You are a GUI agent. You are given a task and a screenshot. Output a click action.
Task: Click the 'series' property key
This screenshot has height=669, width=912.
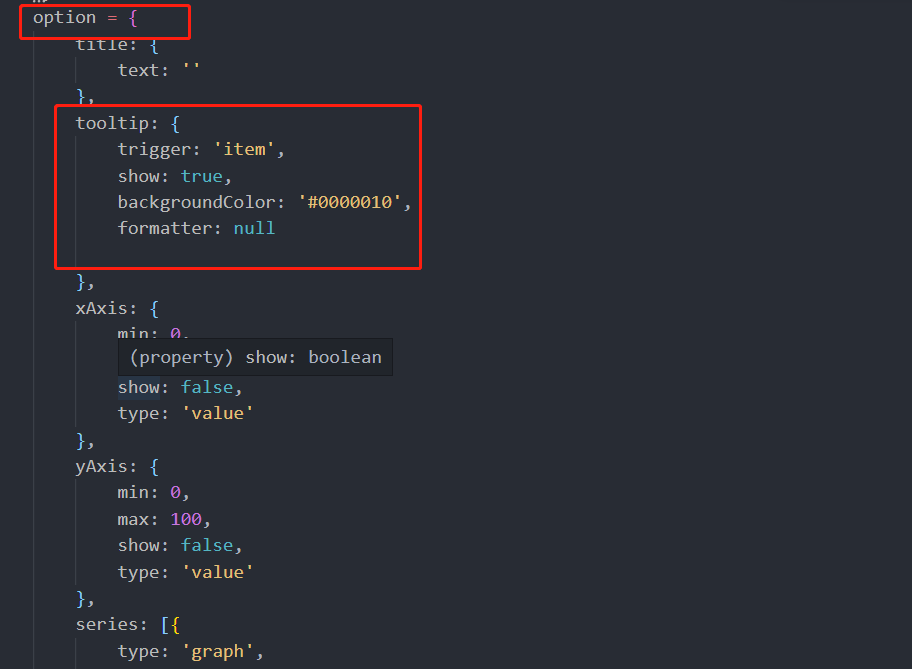[107, 625]
